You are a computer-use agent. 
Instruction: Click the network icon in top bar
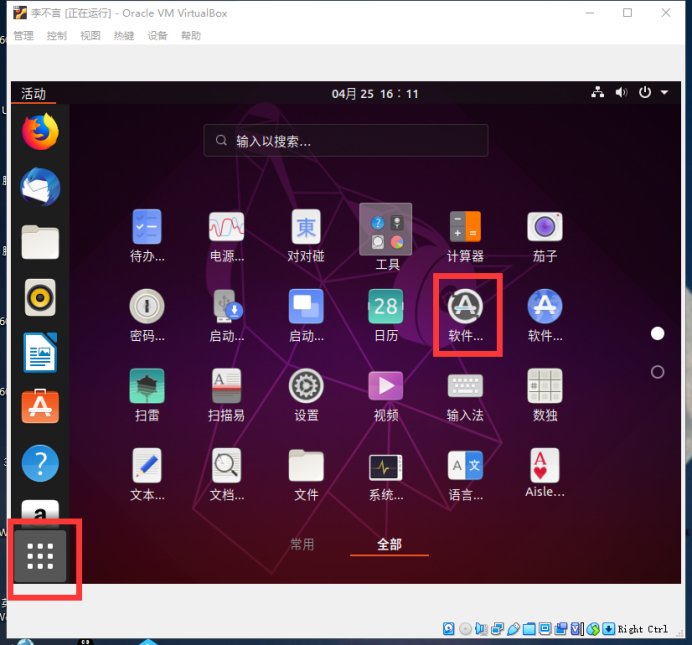tap(598, 92)
